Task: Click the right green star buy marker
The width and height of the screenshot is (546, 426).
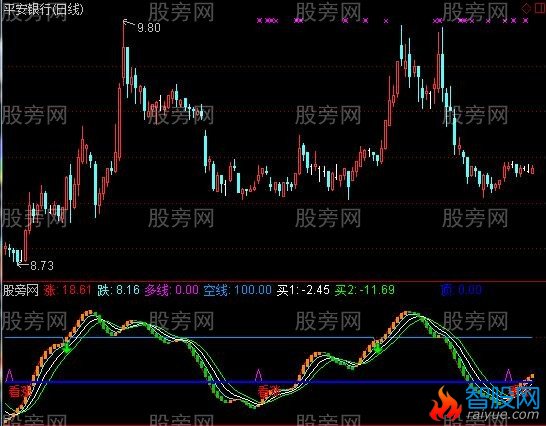Action: pyautogui.click(x=377, y=348)
